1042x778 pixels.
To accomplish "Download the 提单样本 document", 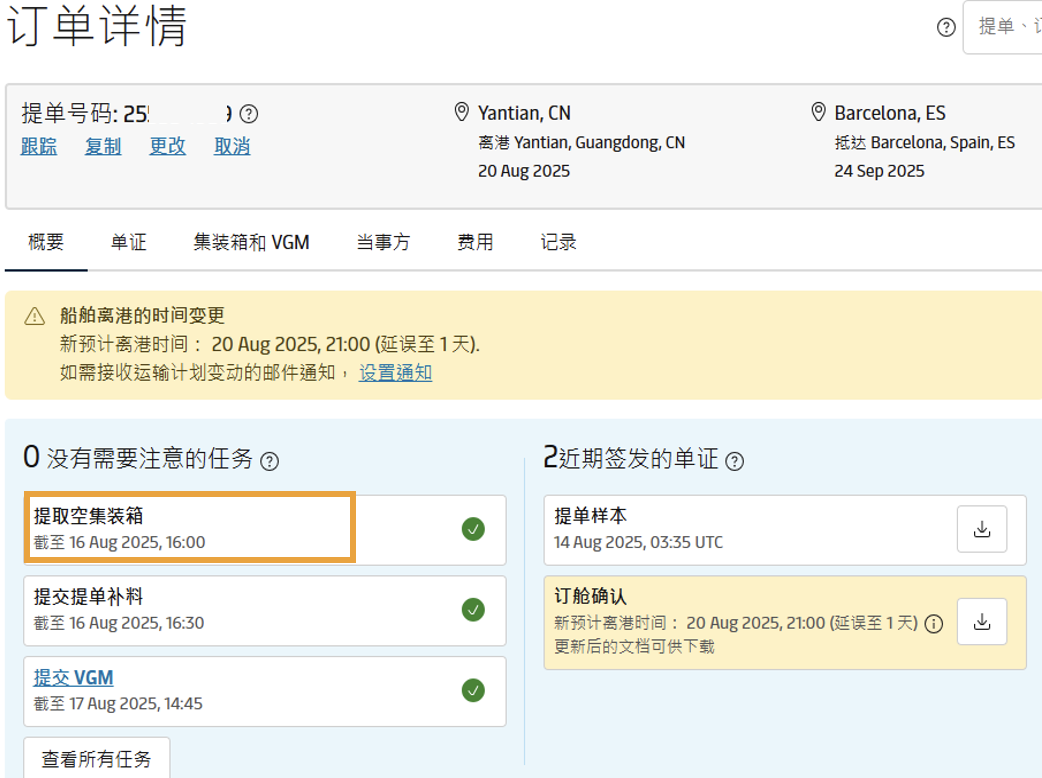I will pyautogui.click(x=981, y=530).
